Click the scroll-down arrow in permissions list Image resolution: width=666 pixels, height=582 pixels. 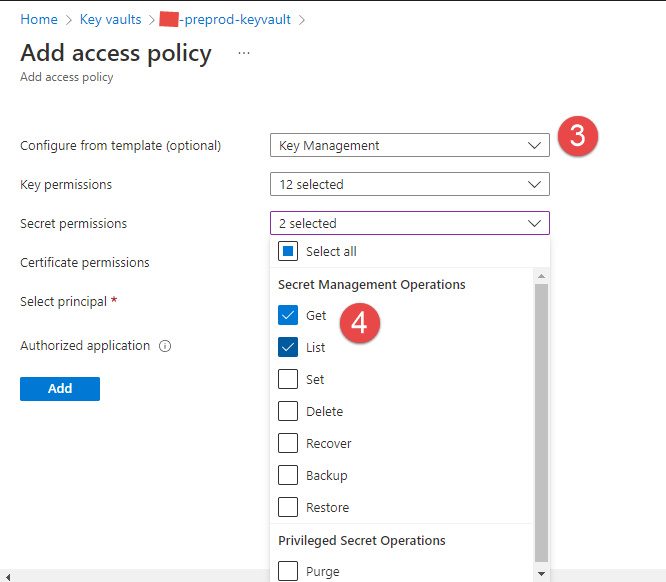click(541, 573)
